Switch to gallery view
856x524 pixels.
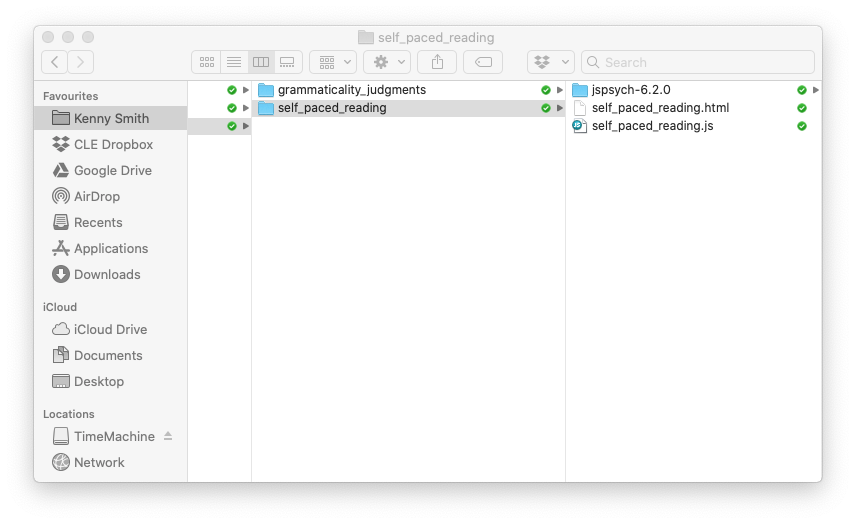pyautogui.click(x=287, y=62)
